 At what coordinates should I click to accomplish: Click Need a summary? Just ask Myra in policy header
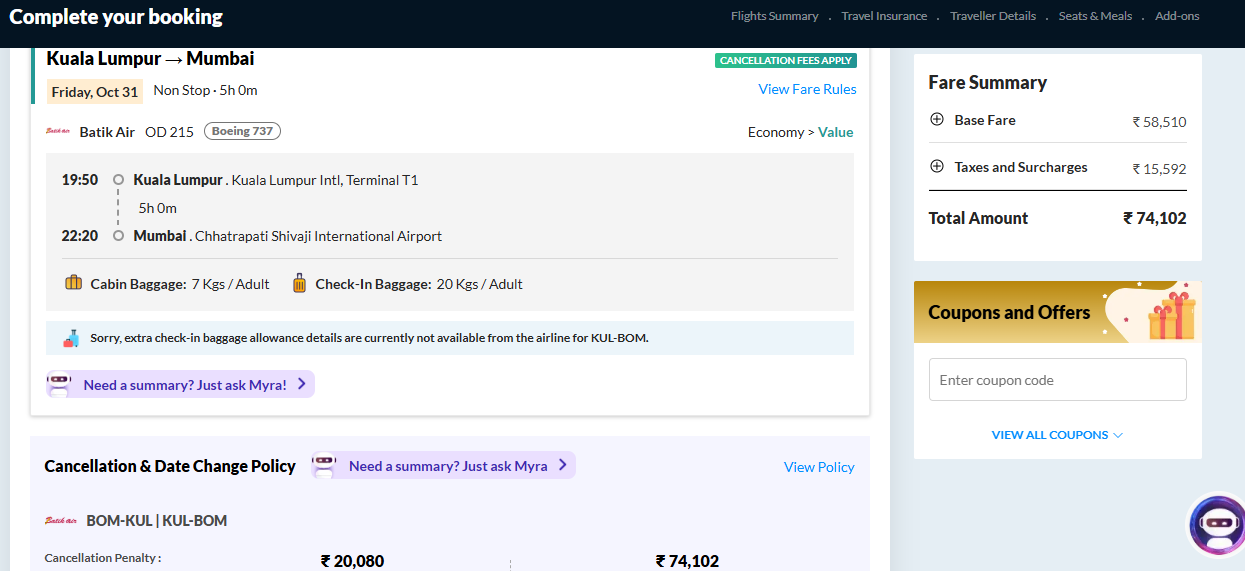pyautogui.click(x=443, y=465)
